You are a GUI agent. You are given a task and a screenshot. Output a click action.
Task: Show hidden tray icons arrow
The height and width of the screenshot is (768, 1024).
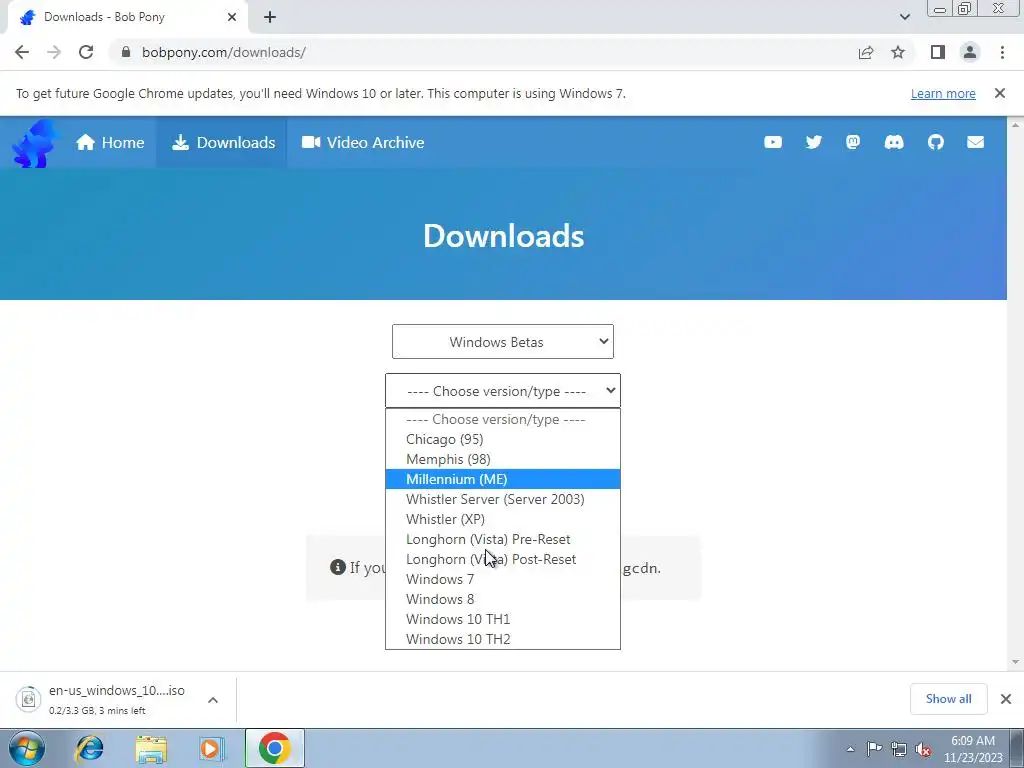point(850,749)
